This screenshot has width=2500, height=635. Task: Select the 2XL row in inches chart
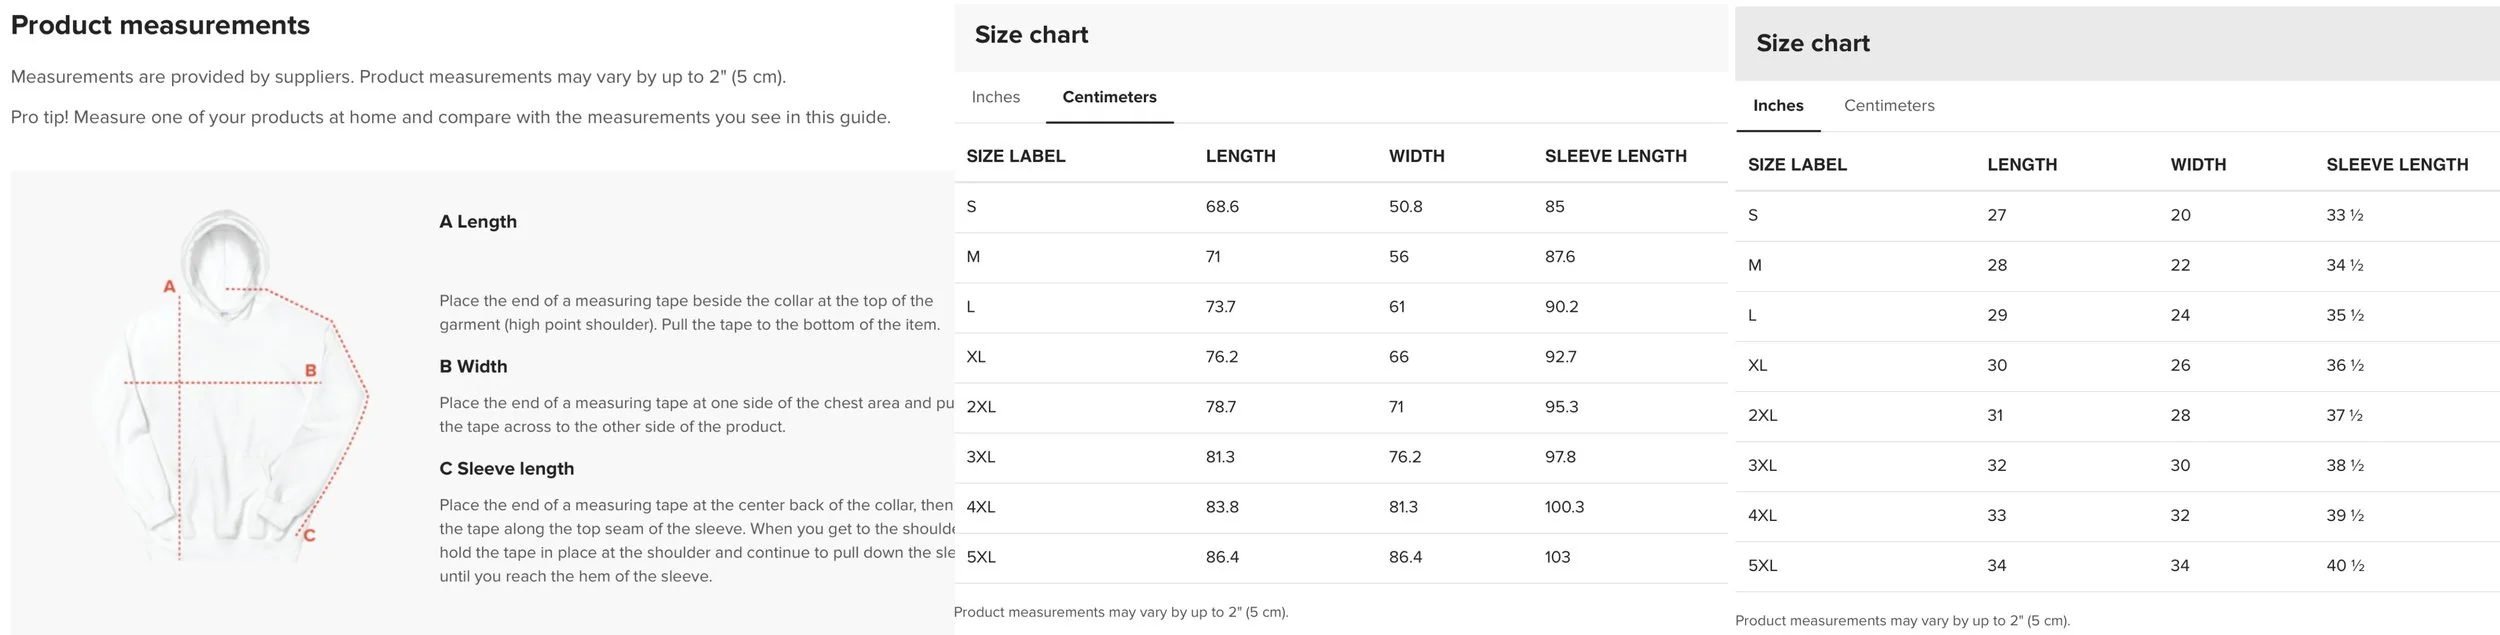2117,416
